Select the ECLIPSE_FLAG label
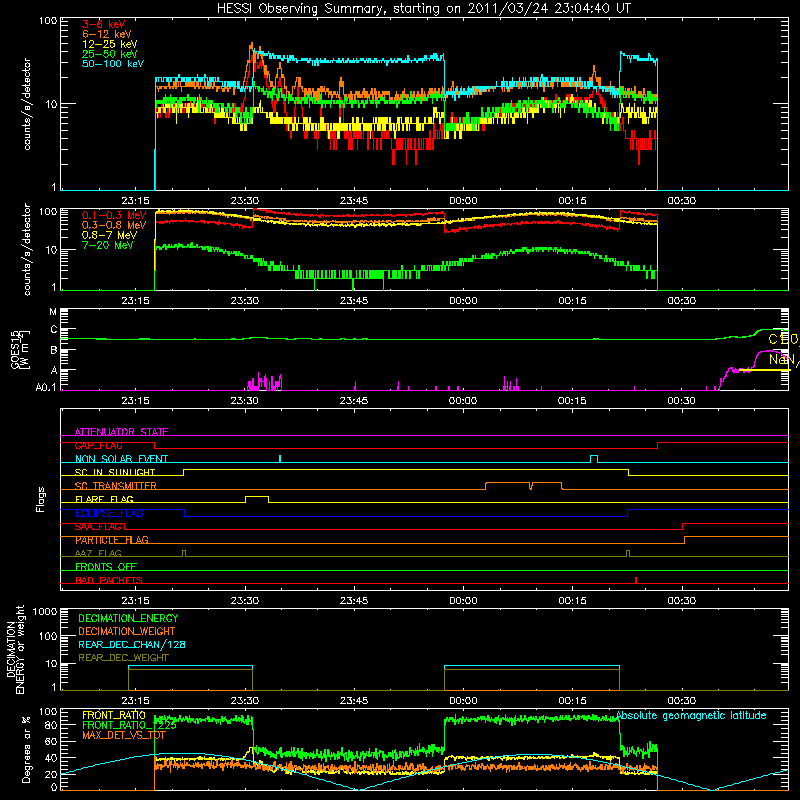 click(x=109, y=513)
